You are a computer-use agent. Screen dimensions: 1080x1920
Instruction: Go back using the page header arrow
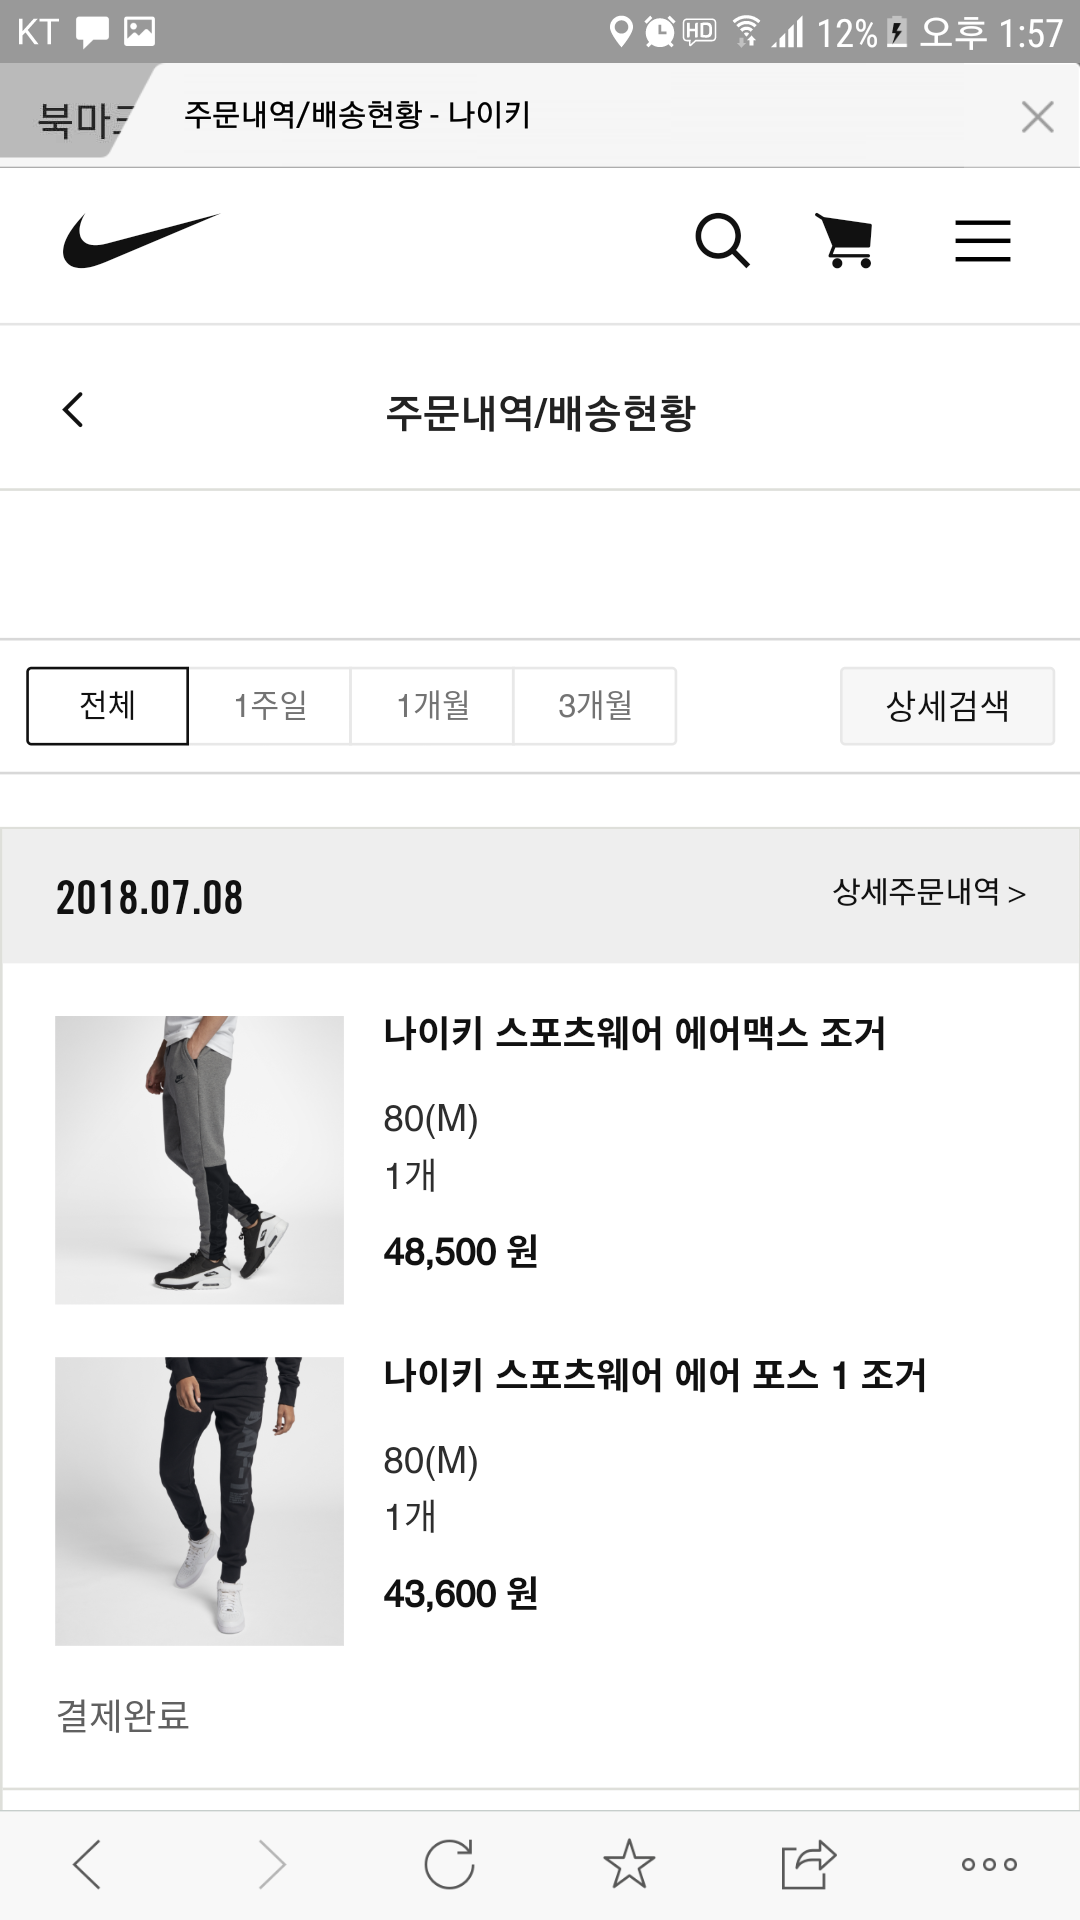coord(73,410)
